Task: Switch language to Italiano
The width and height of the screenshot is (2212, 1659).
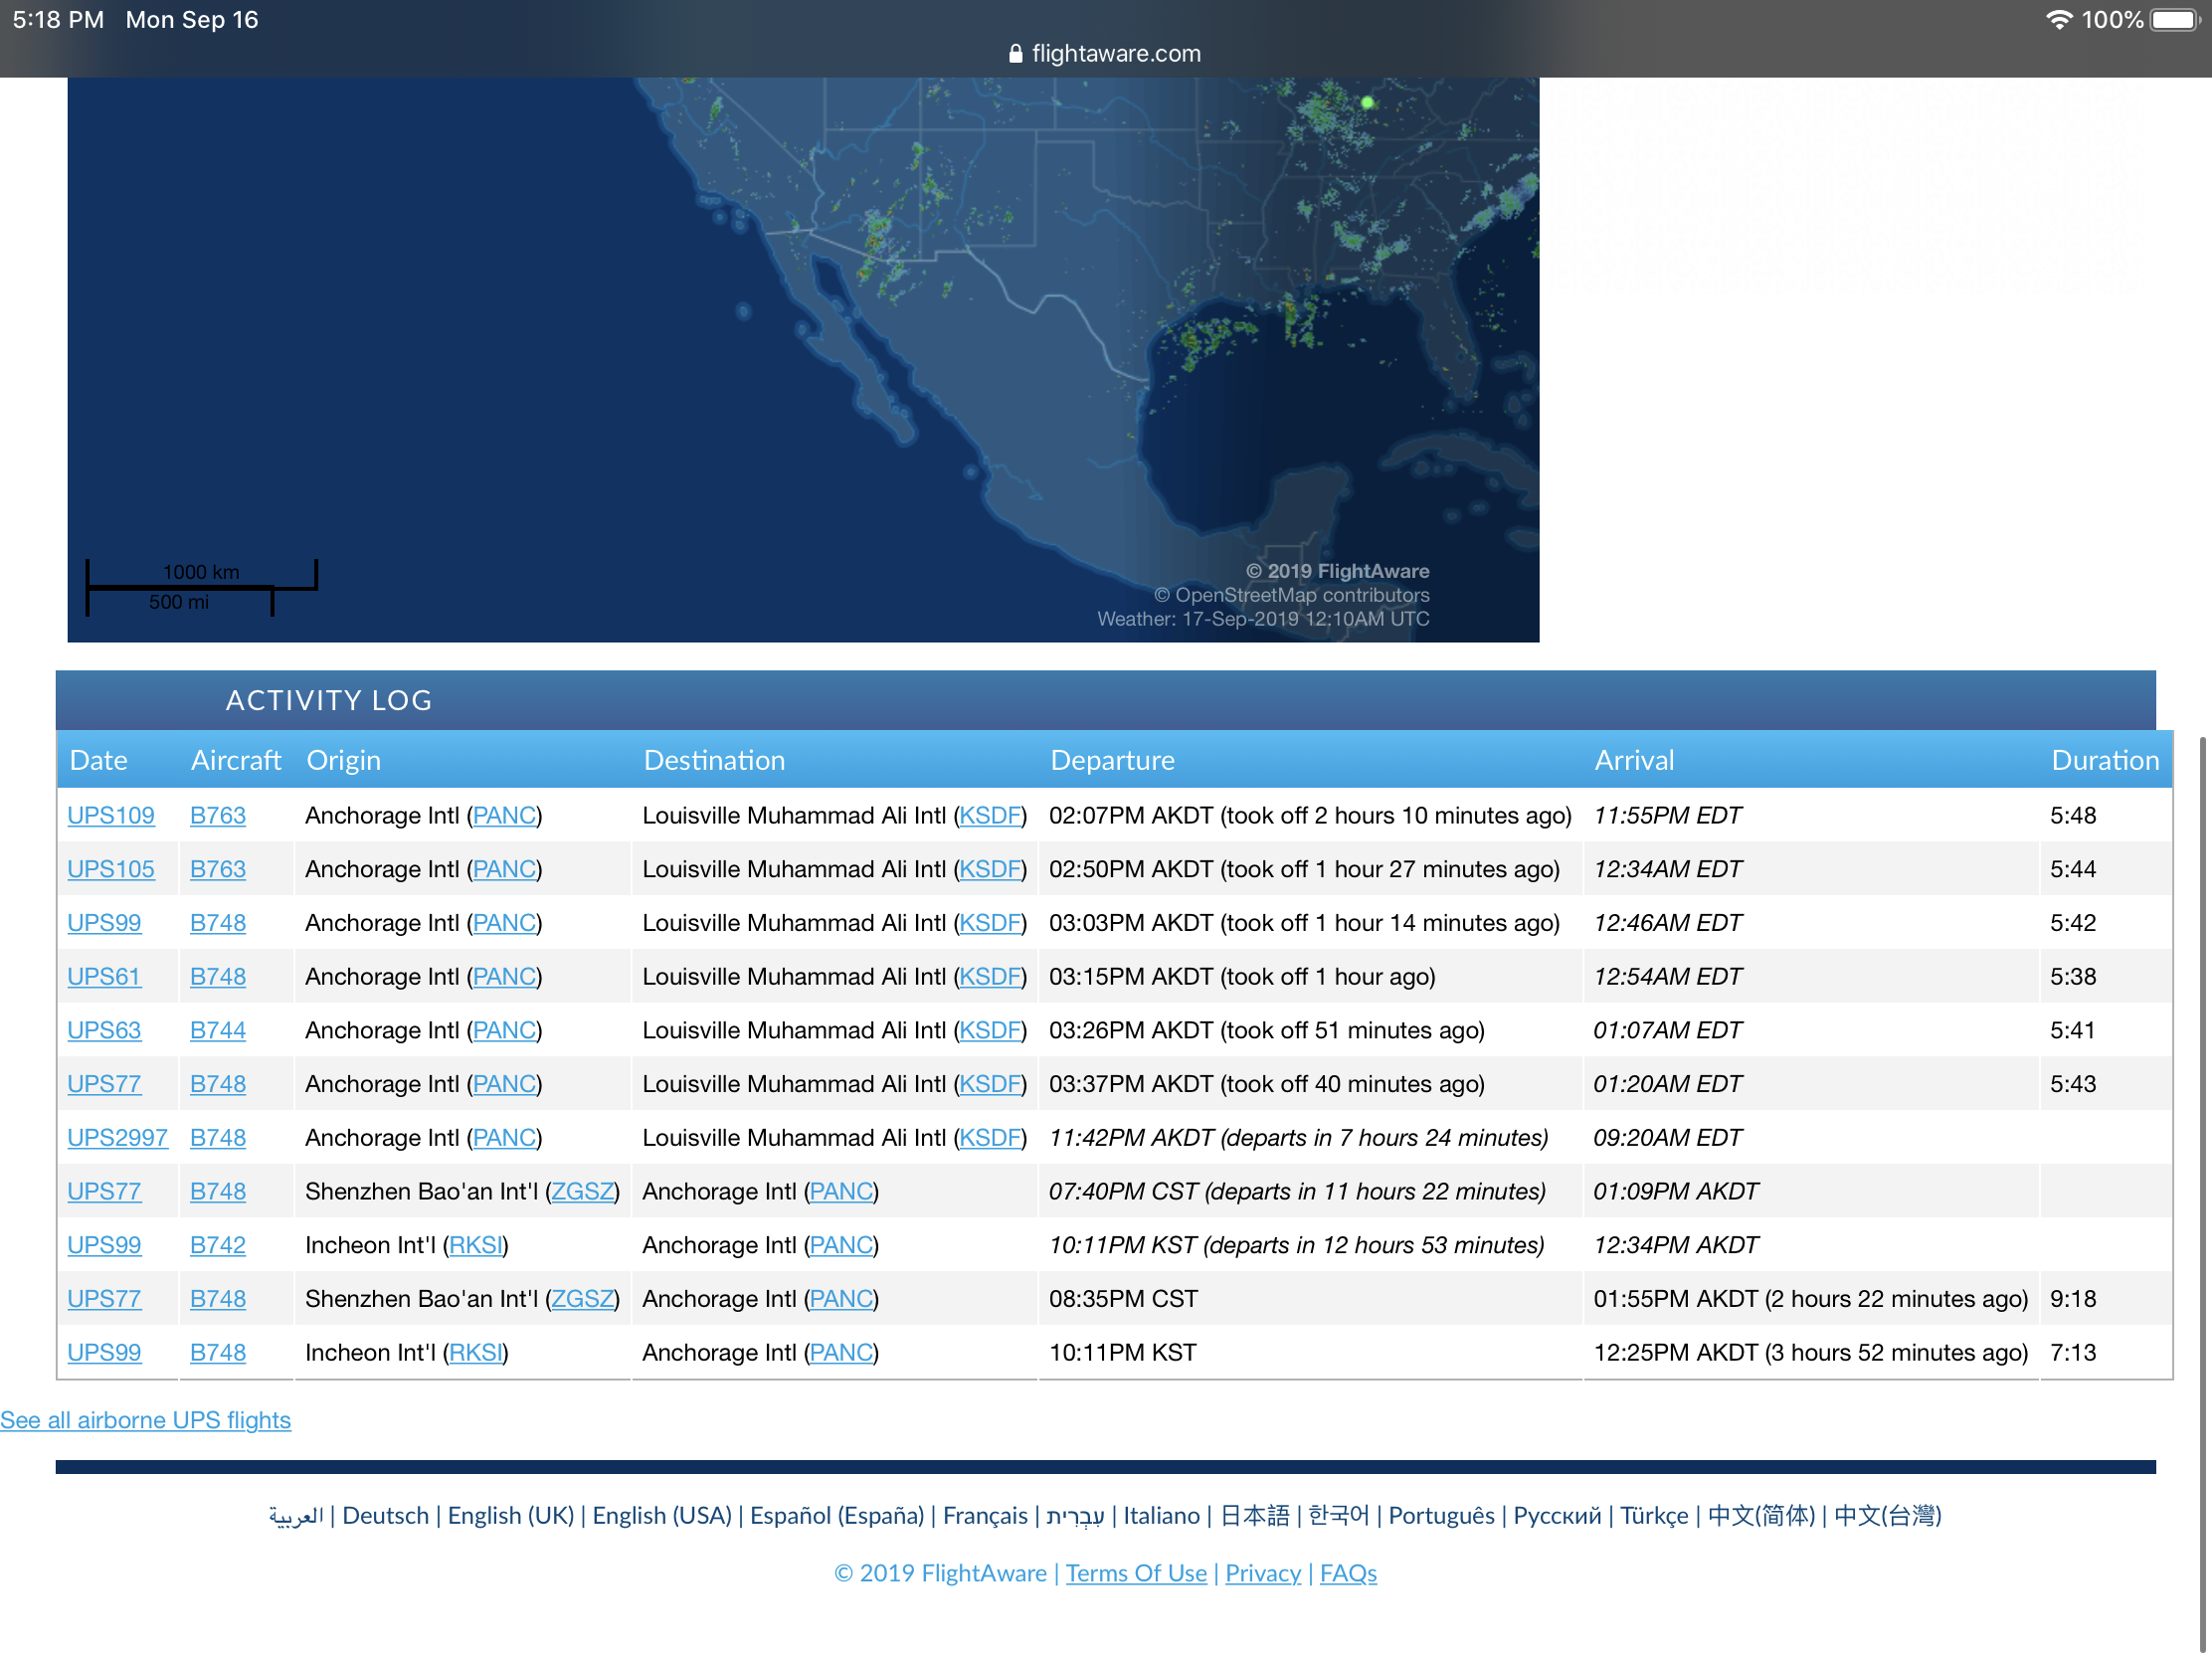Action: [x=1161, y=1516]
